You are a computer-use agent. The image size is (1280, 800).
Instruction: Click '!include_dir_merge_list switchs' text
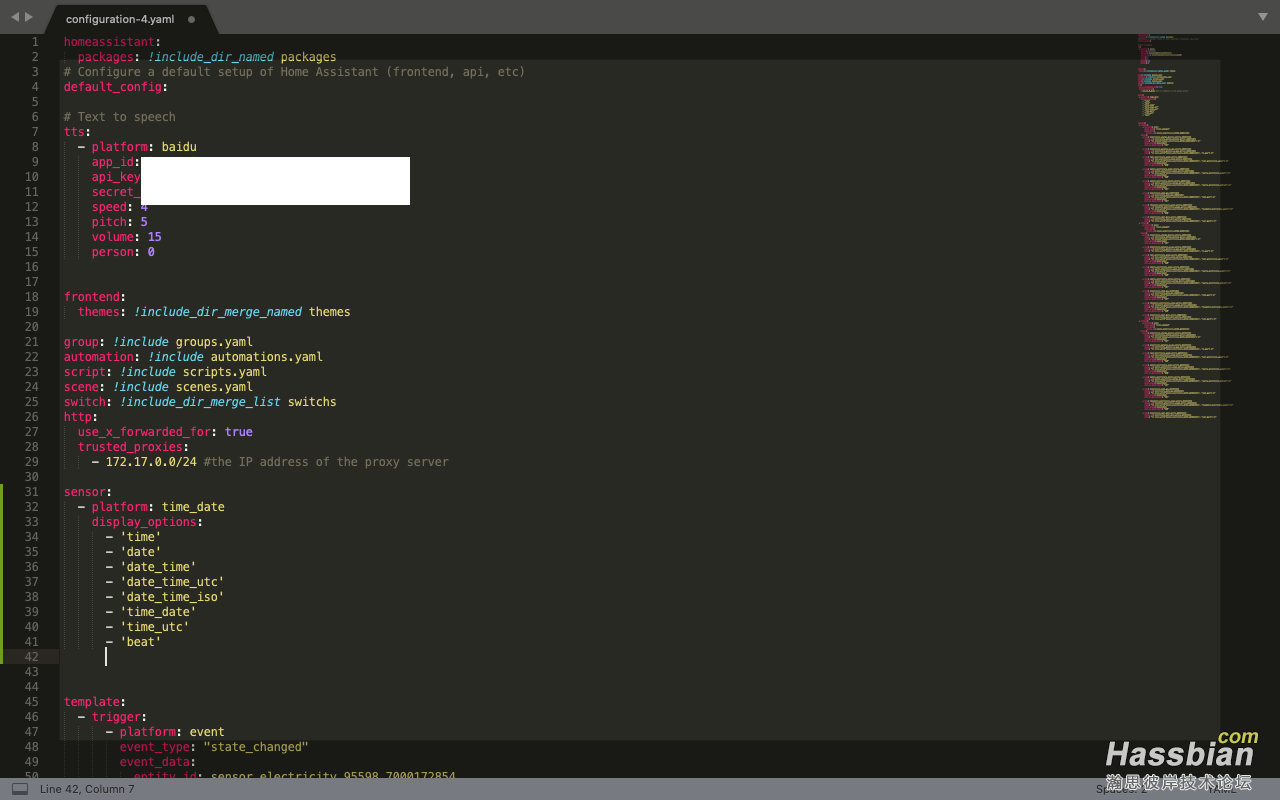(x=228, y=402)
